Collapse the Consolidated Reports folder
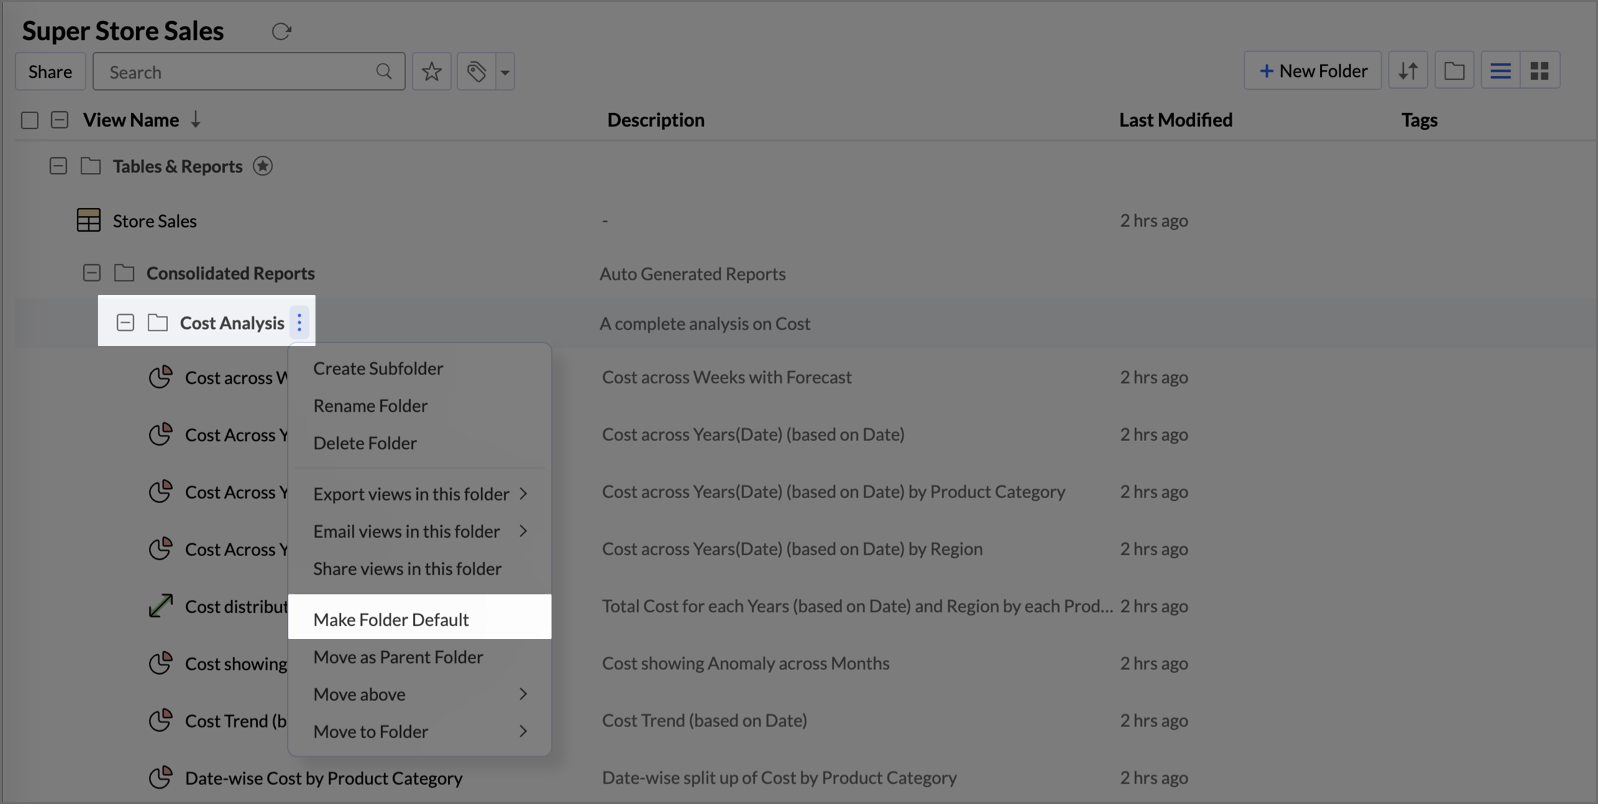This screenshot has height=804, width=1598. click(x=92, y=273)
